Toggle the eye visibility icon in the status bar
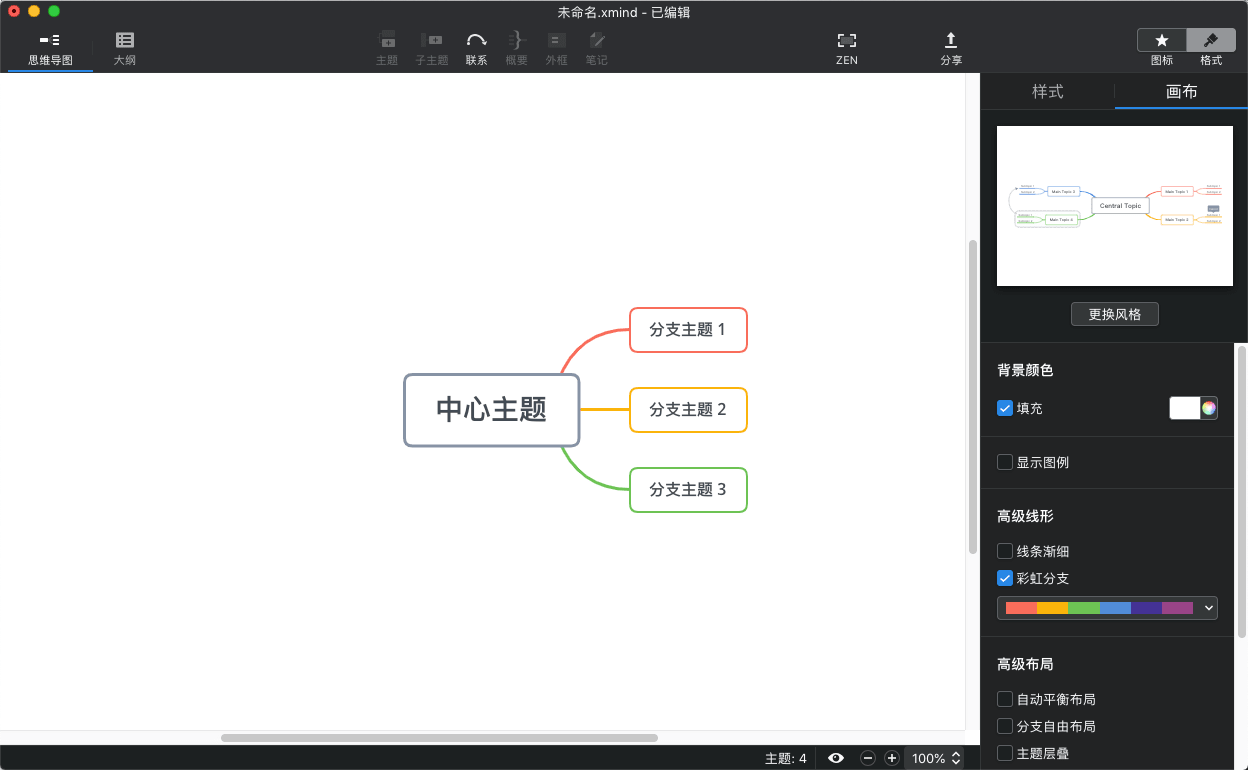 click(x=836, y=758)
